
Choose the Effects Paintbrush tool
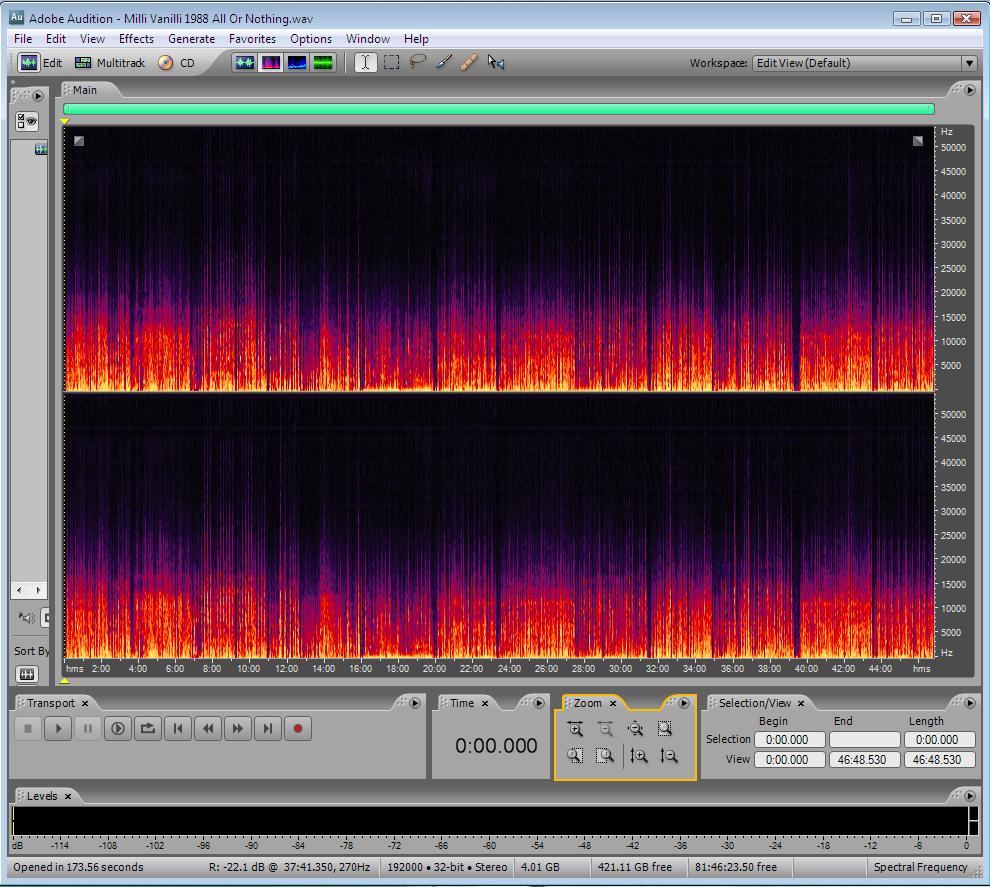pyautogui.click(x=443, y=63)
